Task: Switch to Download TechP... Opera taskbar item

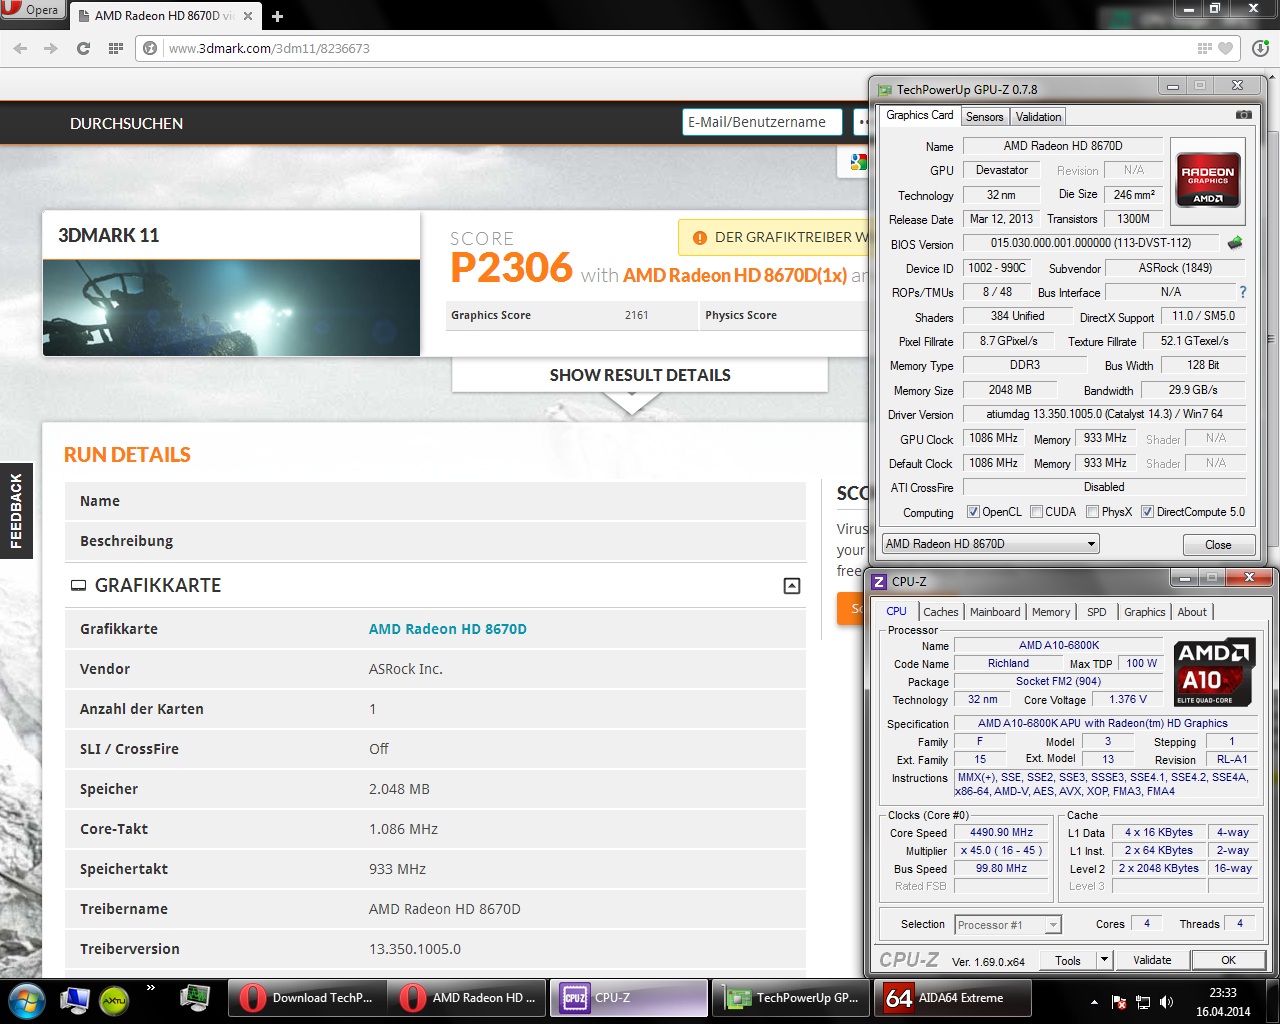Action: click(306, 998)
